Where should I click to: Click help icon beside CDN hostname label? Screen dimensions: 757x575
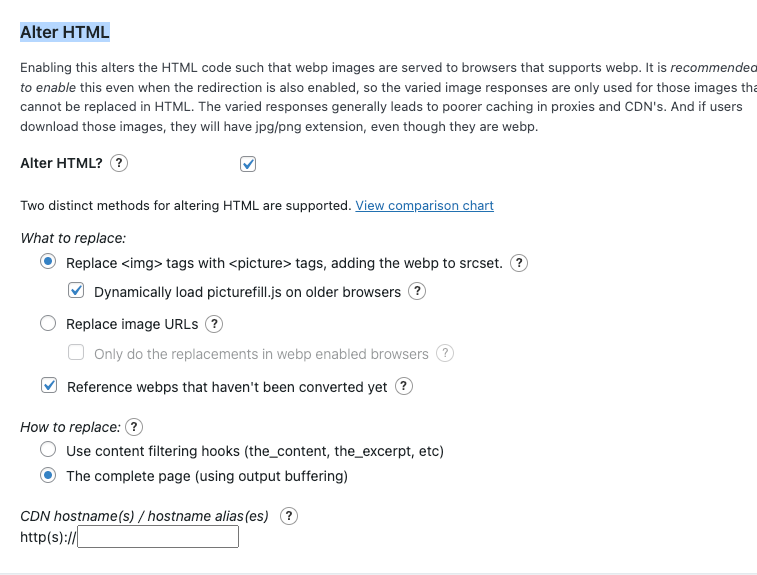pyautogui.click(x=289, y=516)
